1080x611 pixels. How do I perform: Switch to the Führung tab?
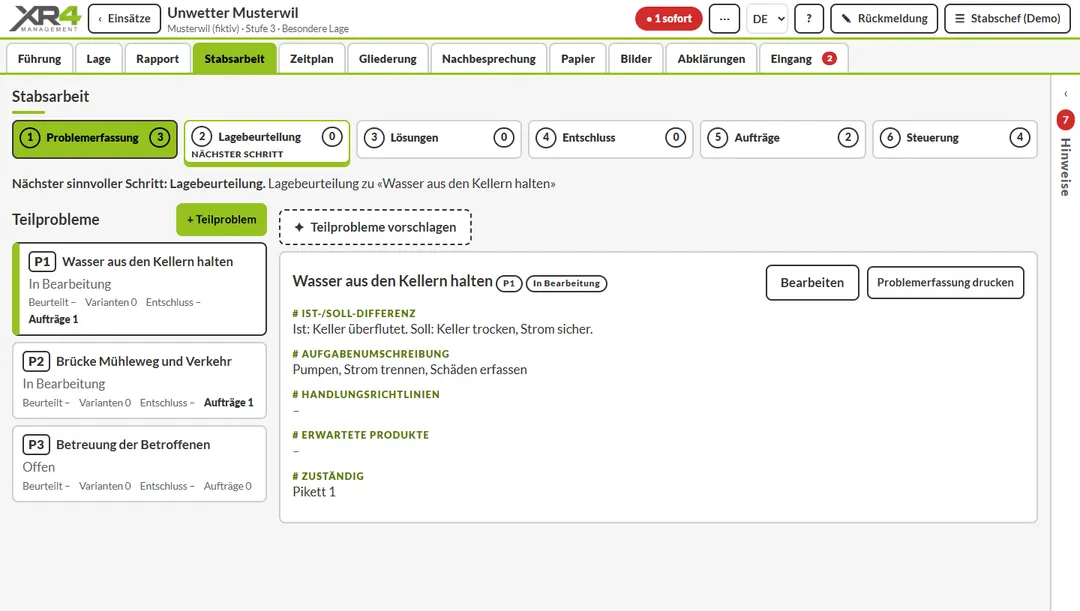click(x=39, y=59)
